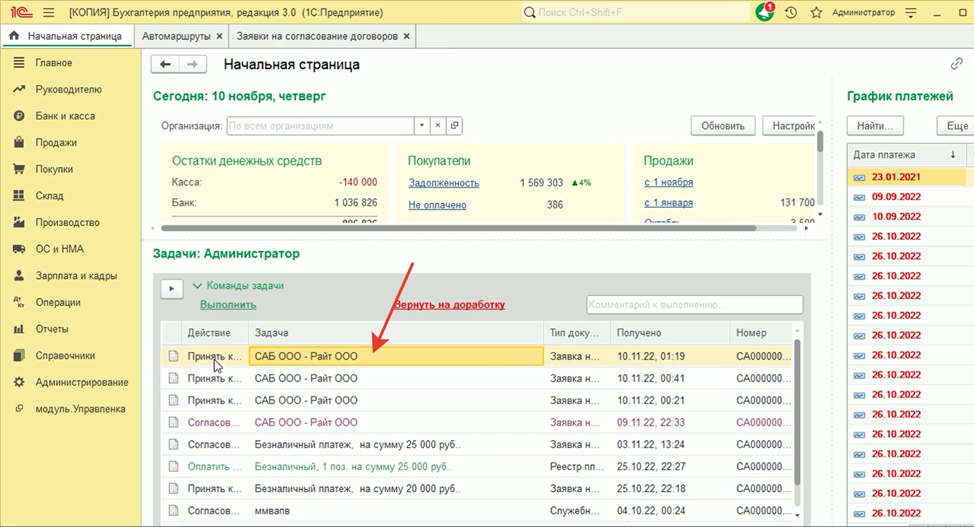Open the Руководителю sidebar section
The image size is (974, 527).
tap(70, 89)
